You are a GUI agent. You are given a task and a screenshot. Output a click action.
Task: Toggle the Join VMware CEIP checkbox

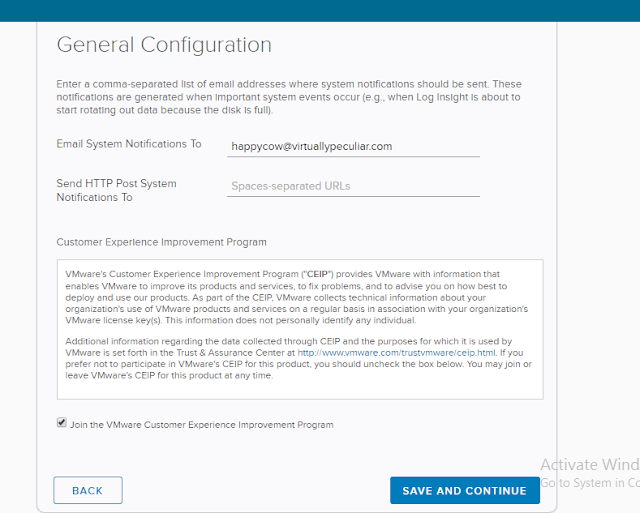(x=62, y=424)
